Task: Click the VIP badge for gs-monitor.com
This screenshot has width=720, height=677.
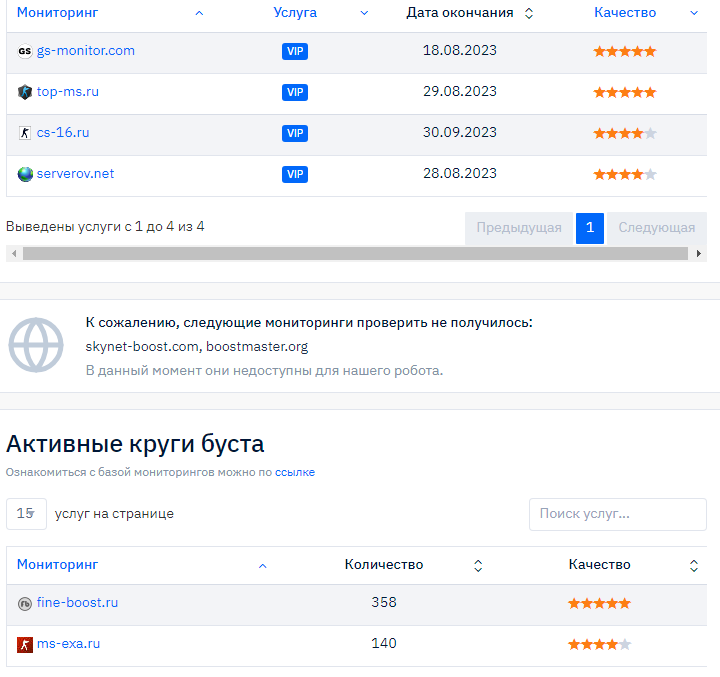Action: [x=295, y=51]
